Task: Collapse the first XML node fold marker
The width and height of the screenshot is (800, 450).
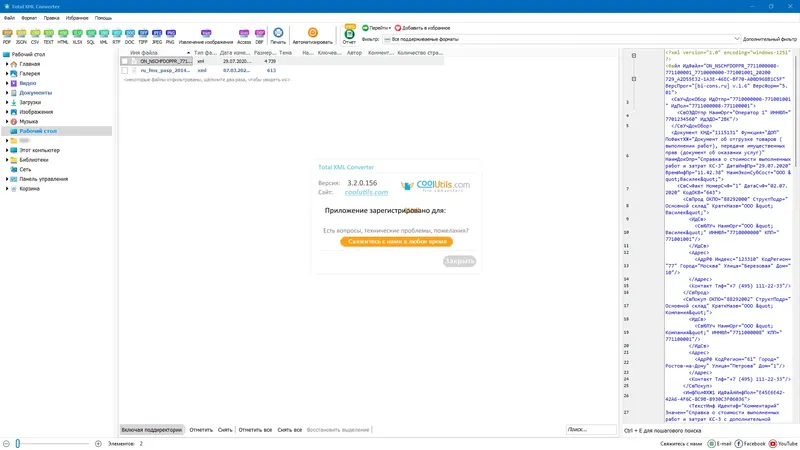Action: [x=634, y=56]
